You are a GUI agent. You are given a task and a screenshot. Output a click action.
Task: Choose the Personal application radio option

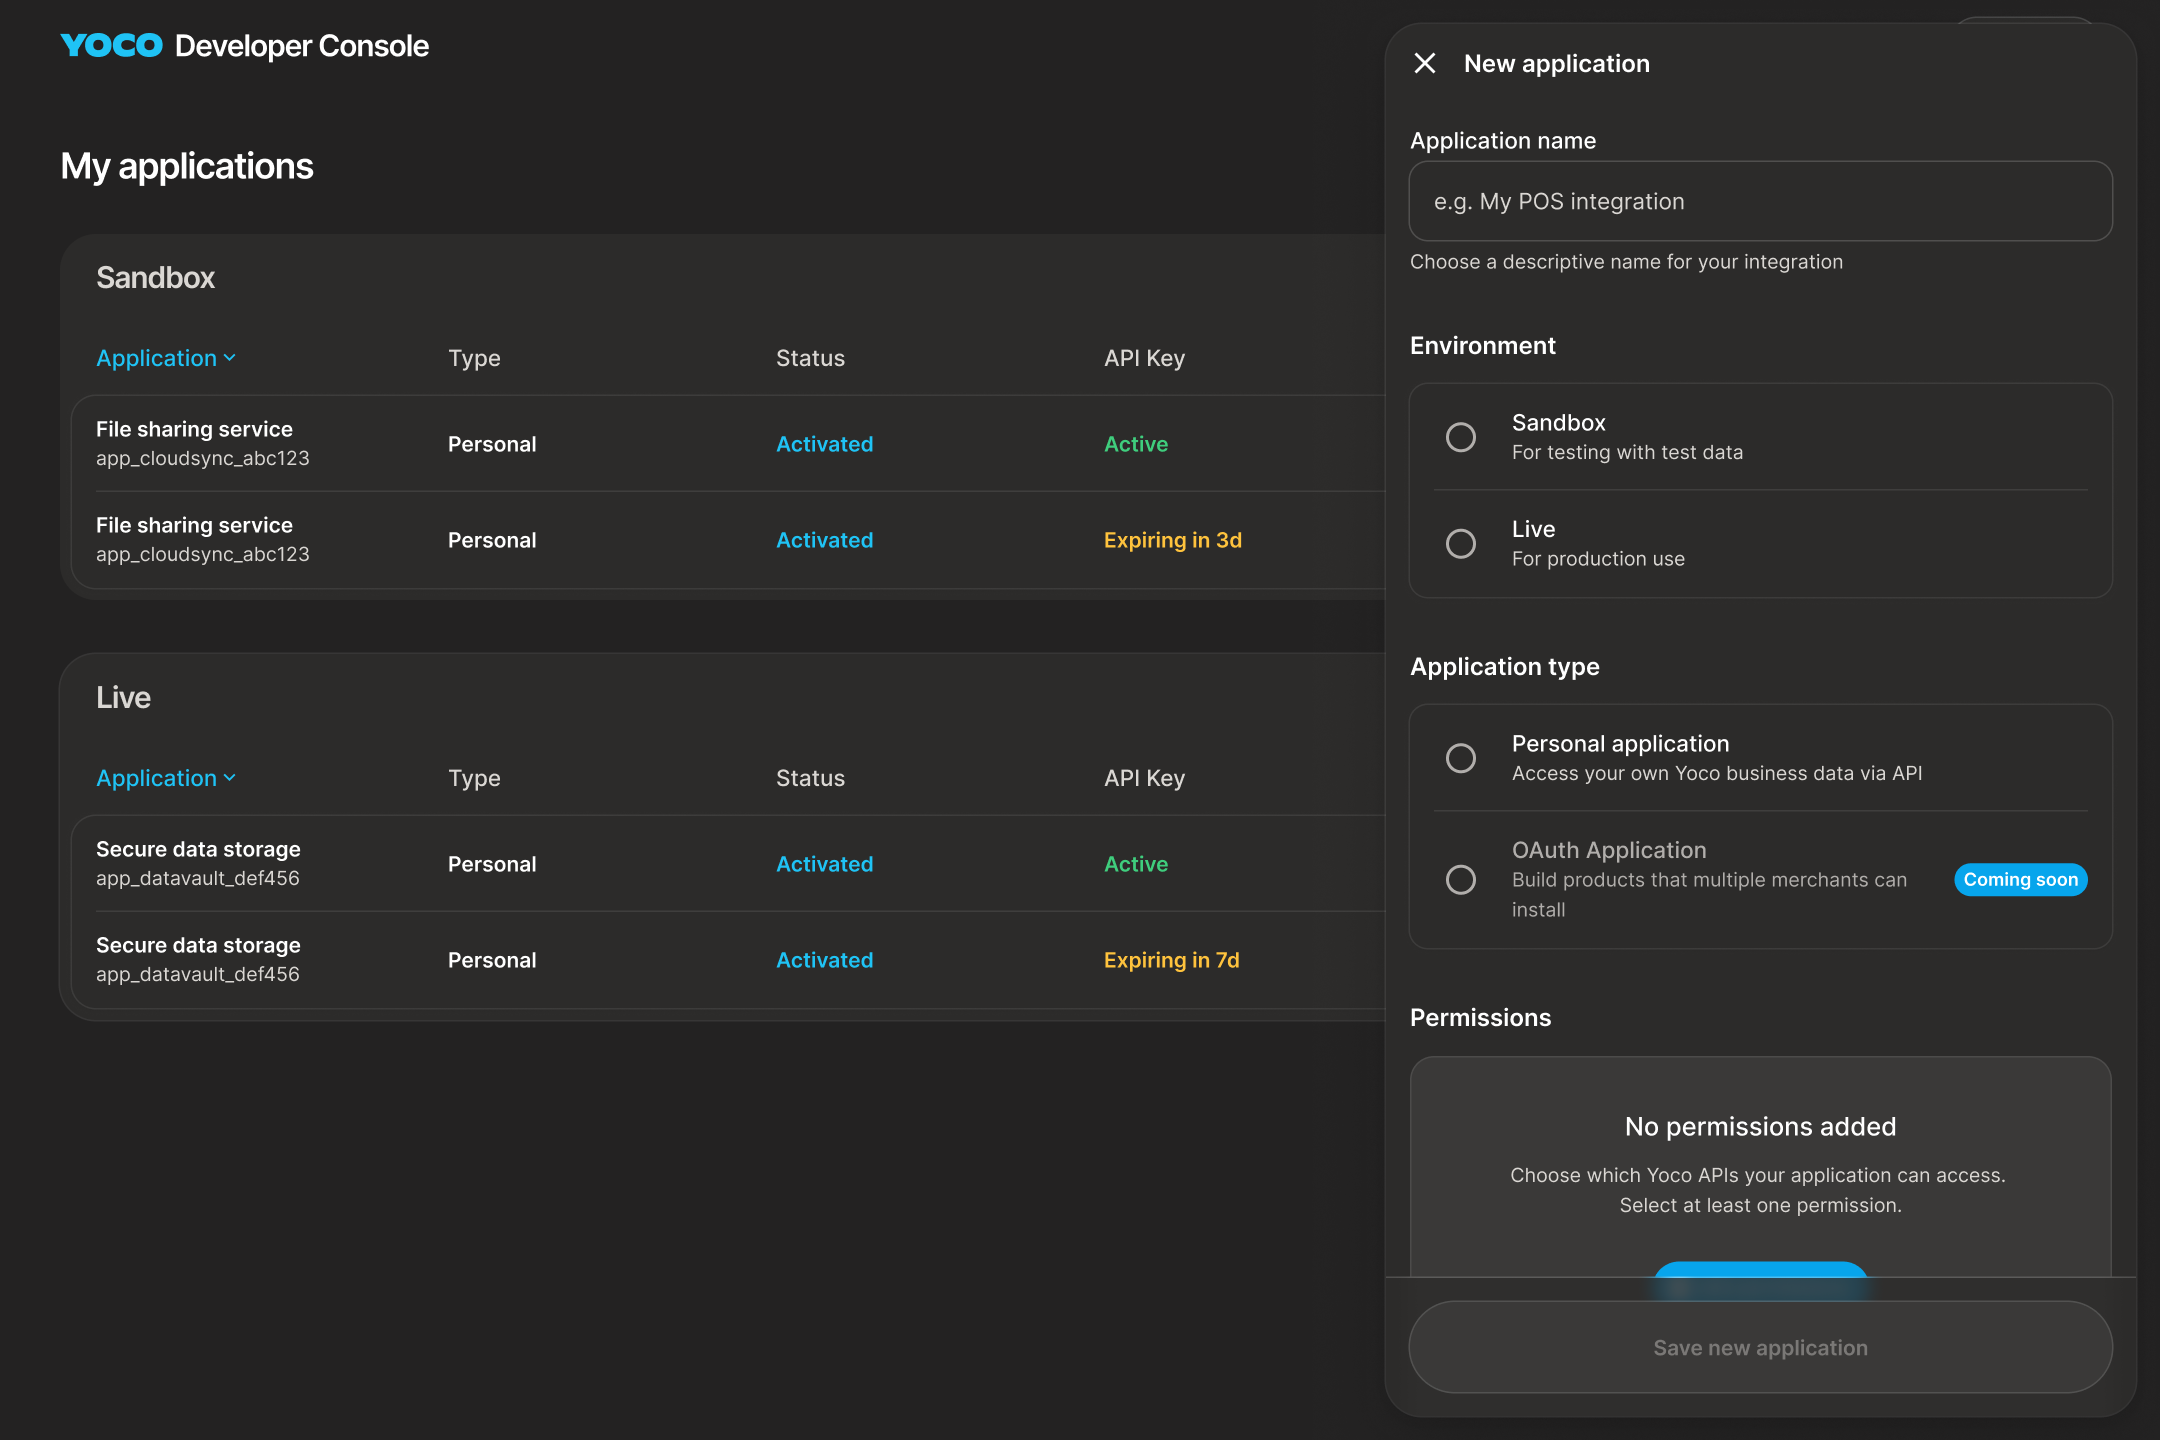tap(1461, 758)
